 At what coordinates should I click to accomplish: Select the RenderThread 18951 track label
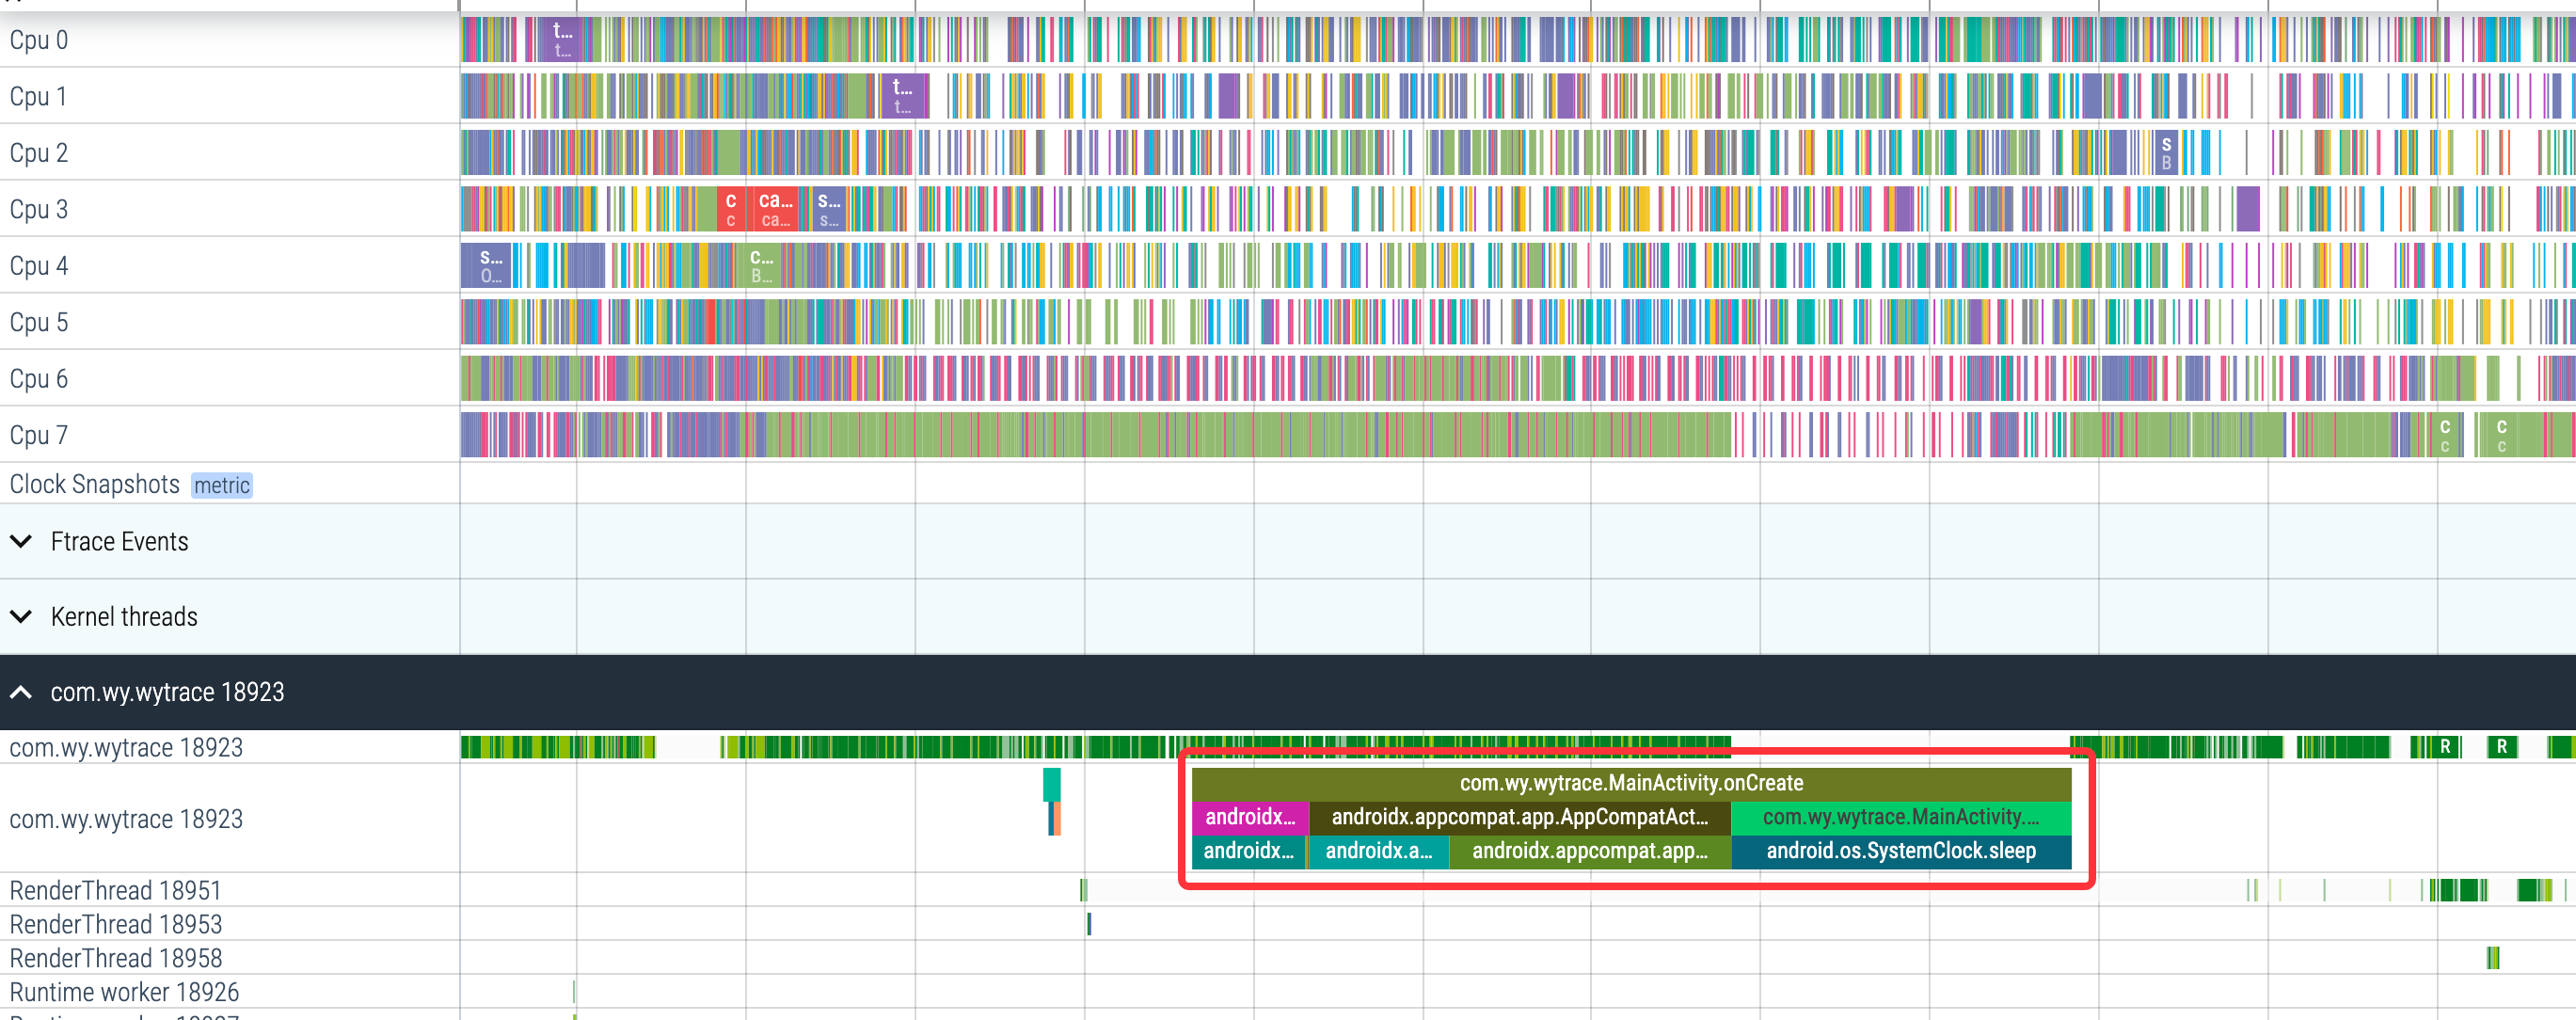click(115, 890)
